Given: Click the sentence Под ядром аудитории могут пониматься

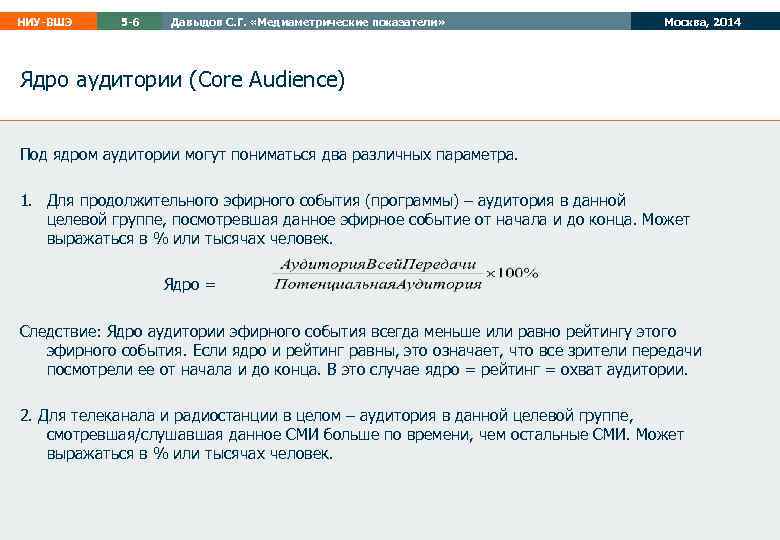Looking at the screenshot, I should tap(269, 155).
